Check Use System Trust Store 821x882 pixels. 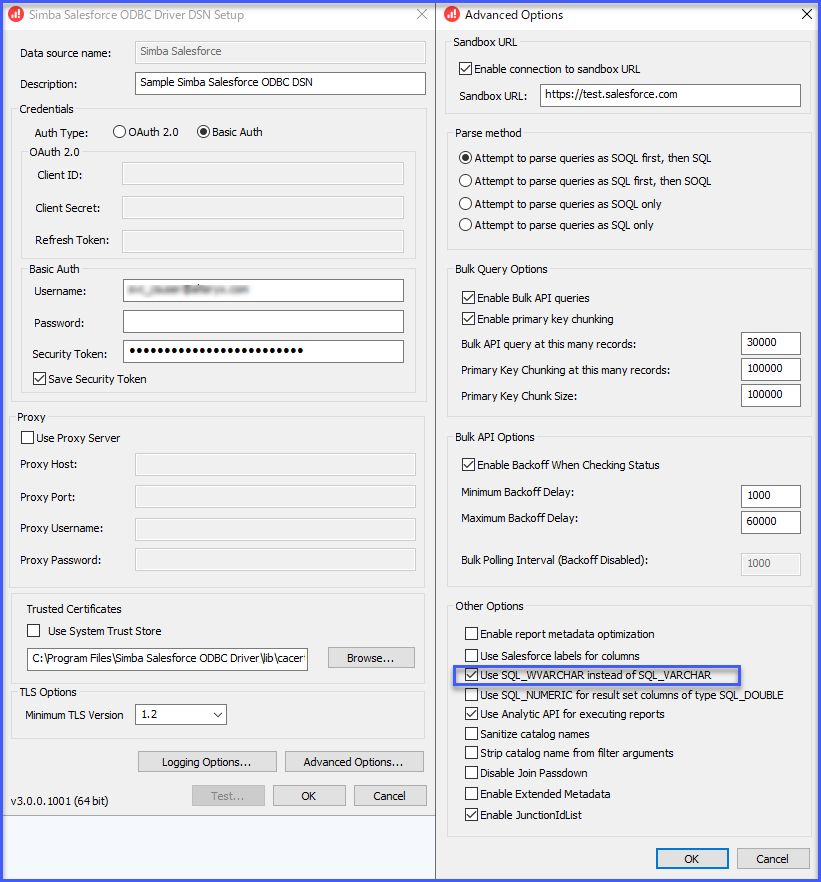coord(34,631)
